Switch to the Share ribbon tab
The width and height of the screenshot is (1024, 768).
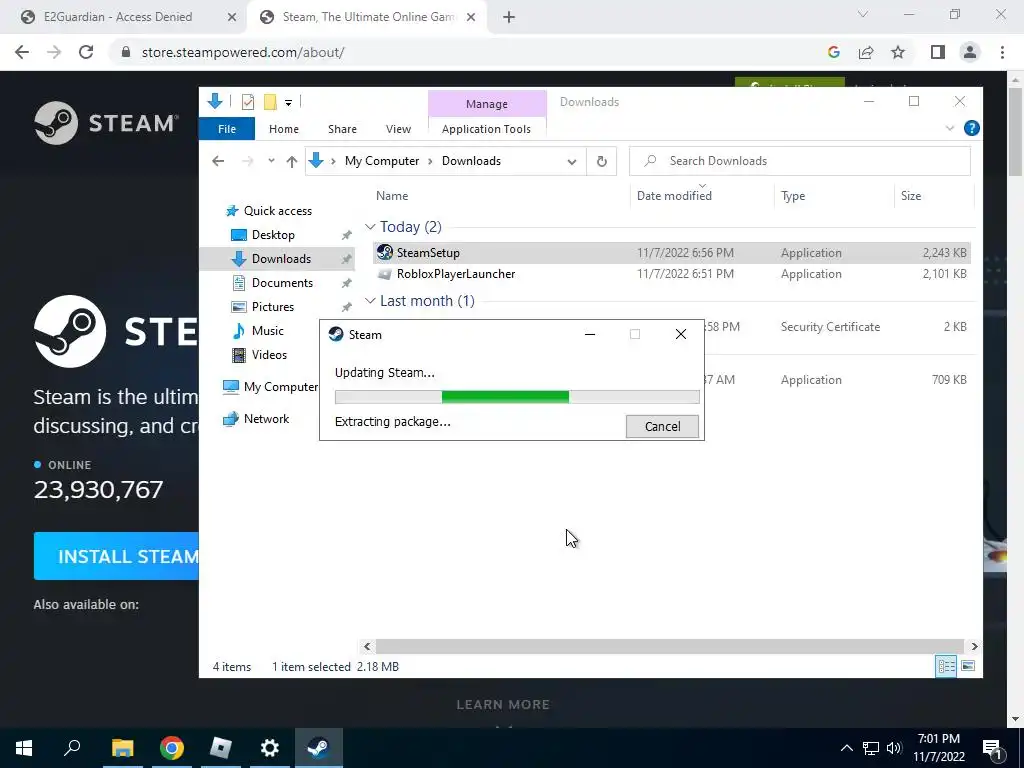pyautogui.click(x=342, y=129)
